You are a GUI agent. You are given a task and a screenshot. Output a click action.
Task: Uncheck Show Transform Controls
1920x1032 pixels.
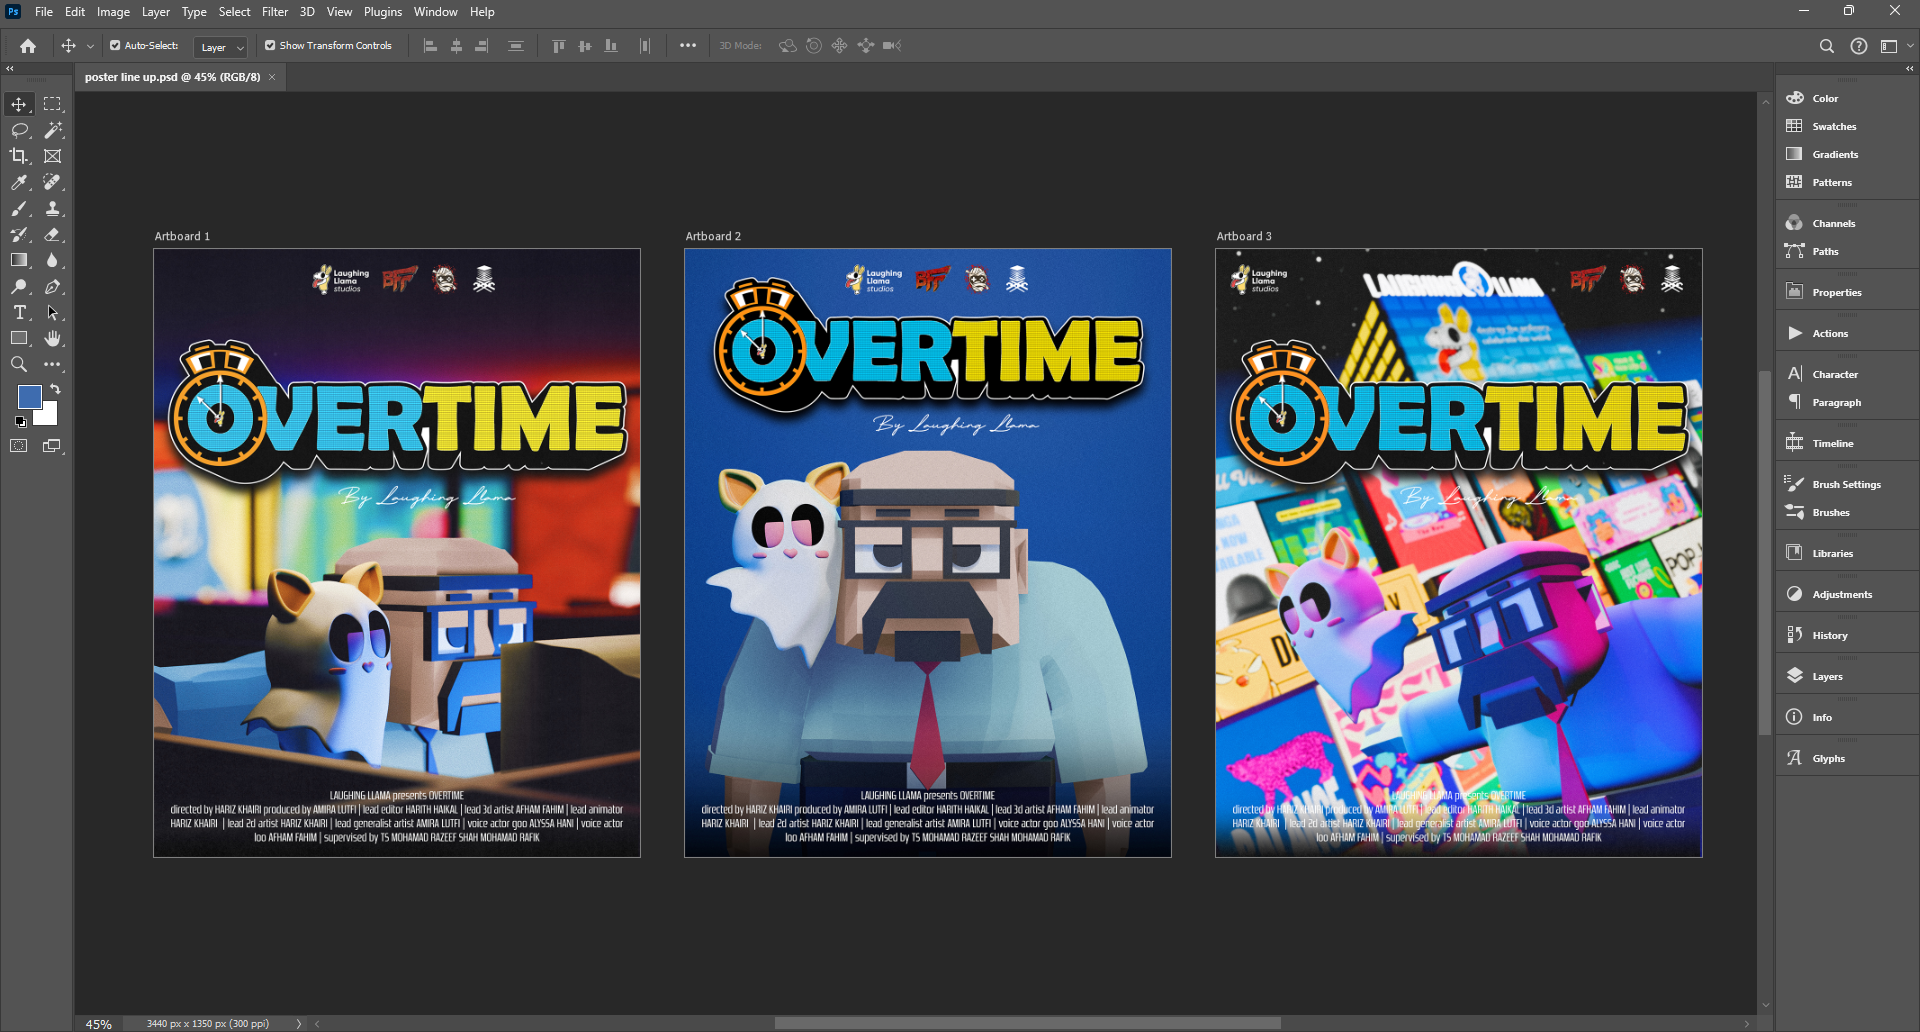[270, 46]
